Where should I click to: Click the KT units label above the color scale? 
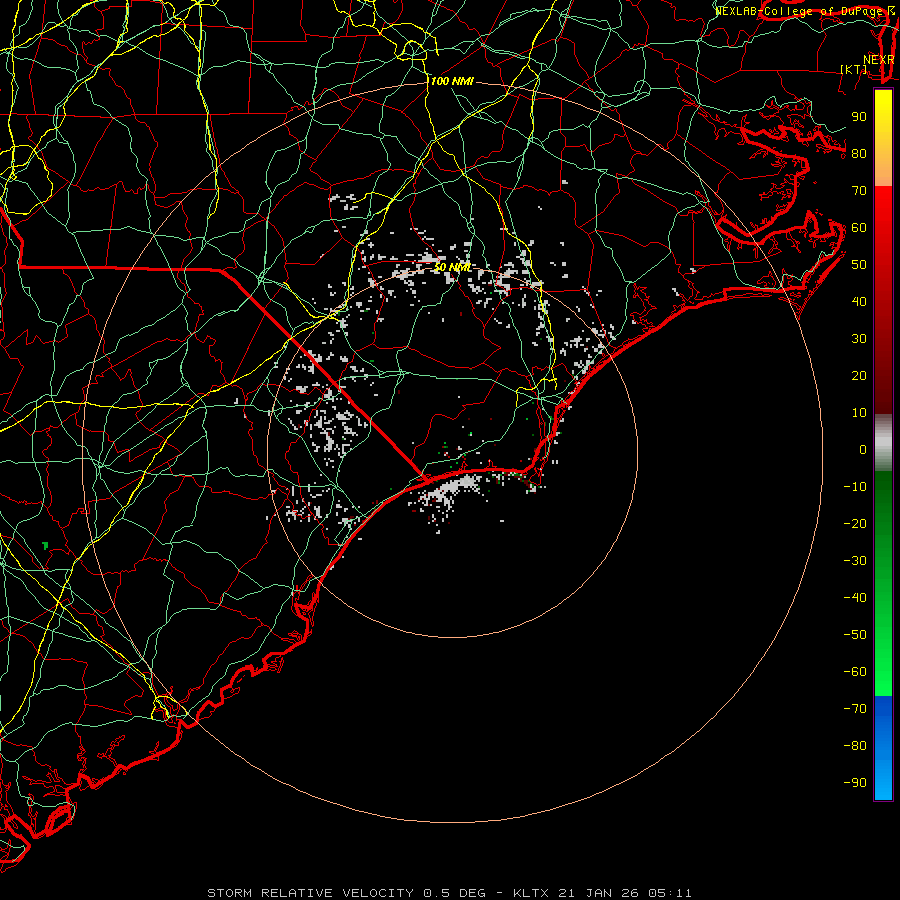854,69
